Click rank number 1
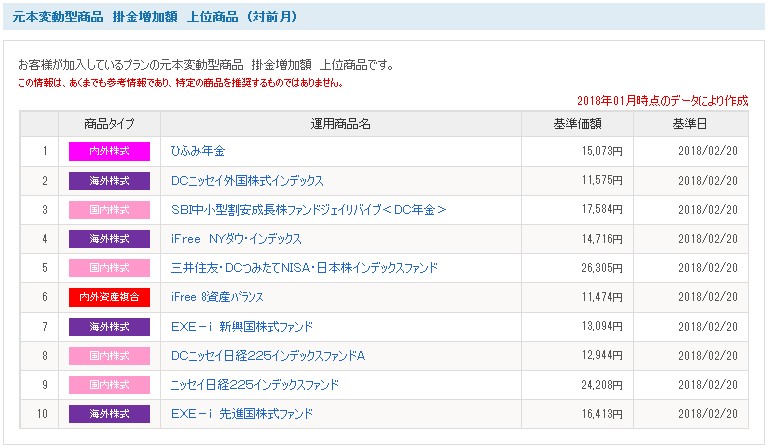768x448 pixels. (x=45, y=151)
